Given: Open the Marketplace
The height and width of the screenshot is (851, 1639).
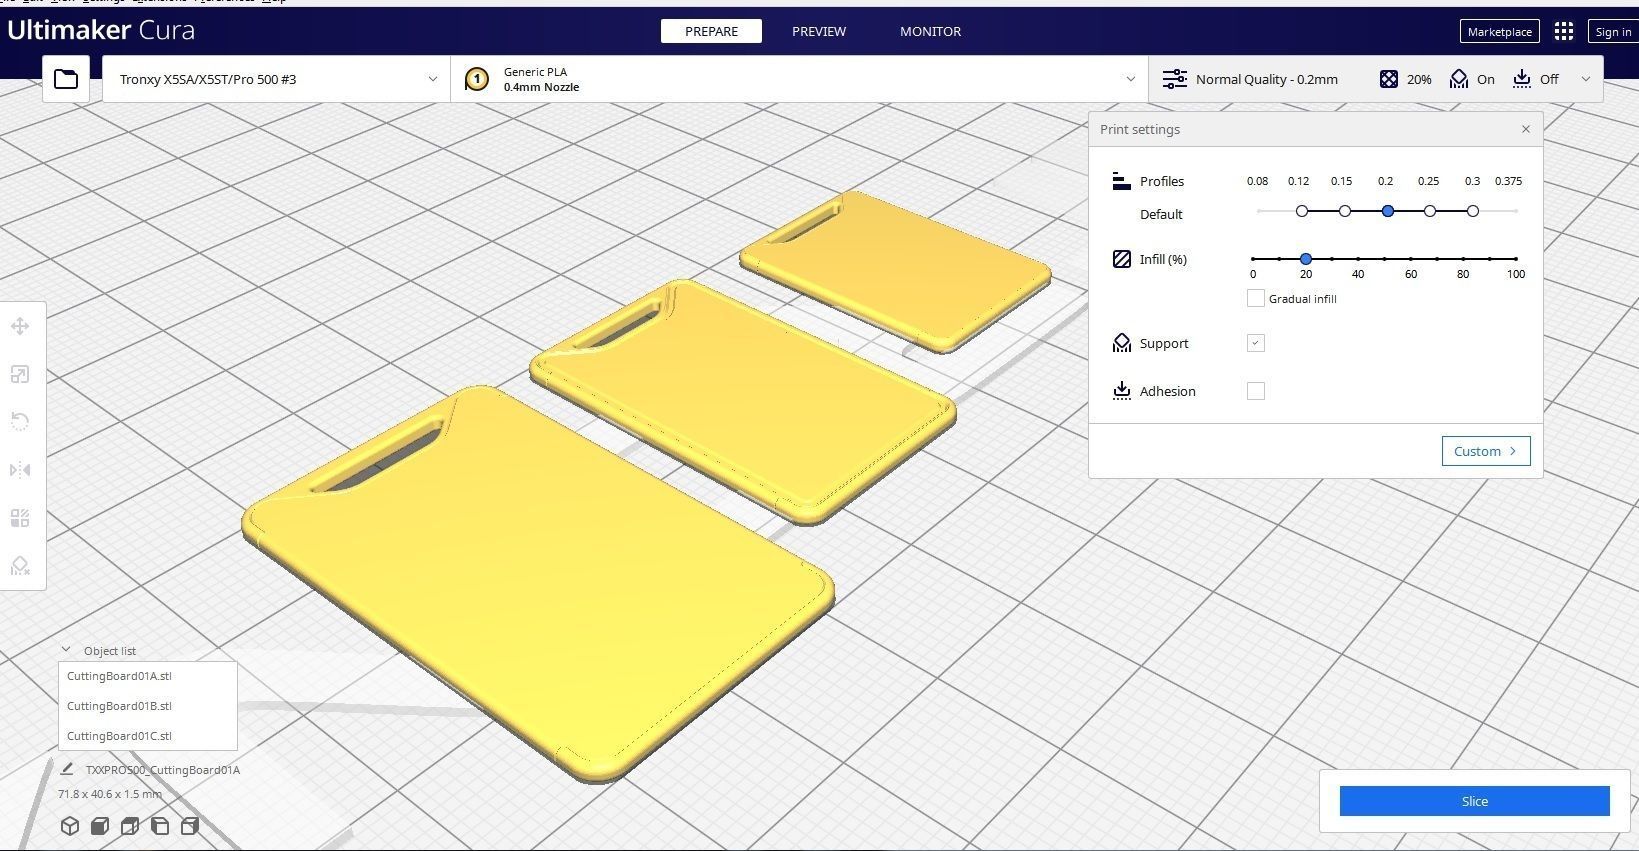Looking at the screenshot, I should click(x=1499, y=31).
